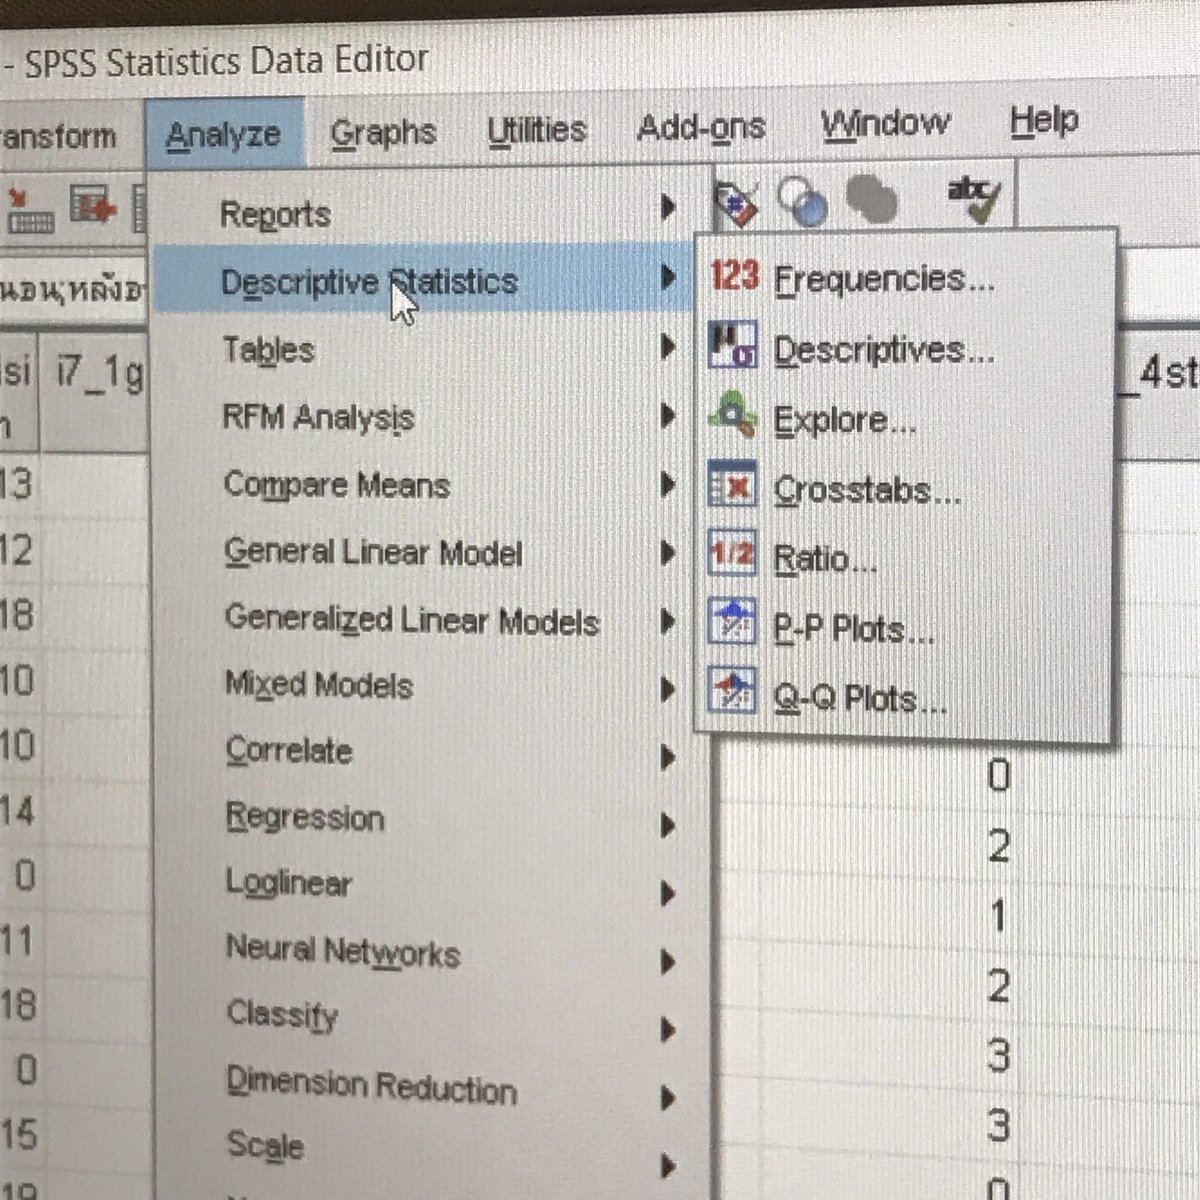
Task: Select Neural Networks menu entry
Action: (343, 950)
